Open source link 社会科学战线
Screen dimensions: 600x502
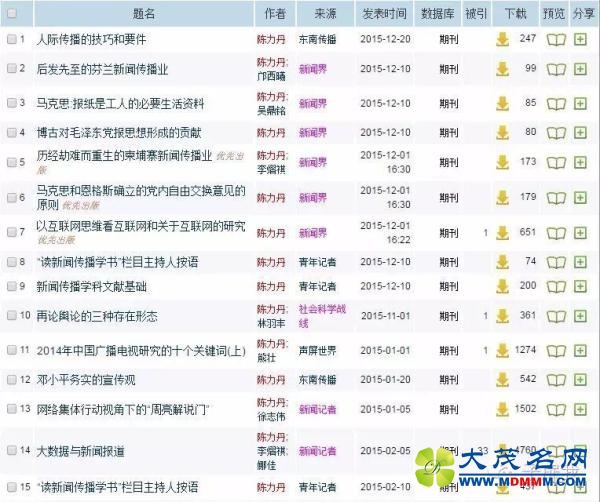point(322,316)
